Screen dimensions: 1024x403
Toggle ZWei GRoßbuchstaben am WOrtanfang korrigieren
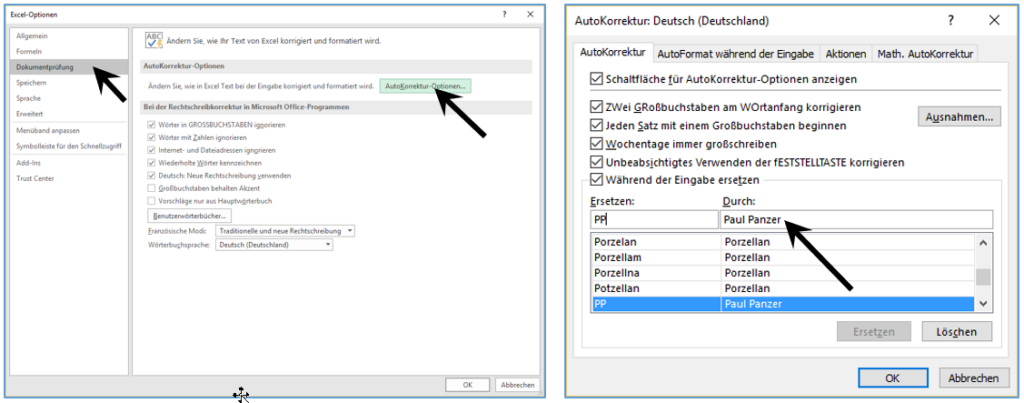coord(596,106)
